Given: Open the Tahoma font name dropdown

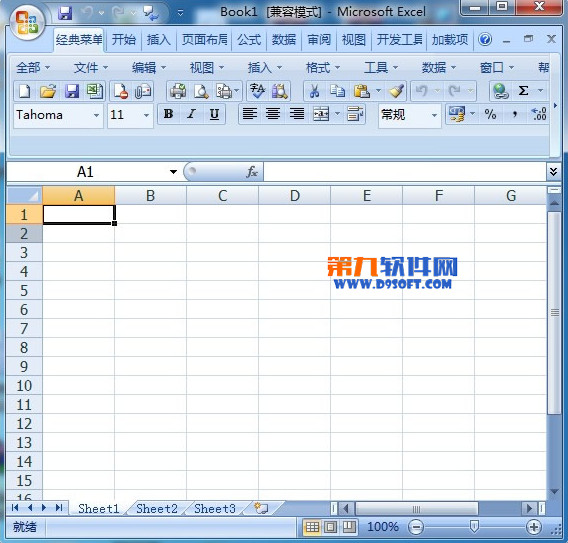Looking at the screenshot, I should (96, 115).
